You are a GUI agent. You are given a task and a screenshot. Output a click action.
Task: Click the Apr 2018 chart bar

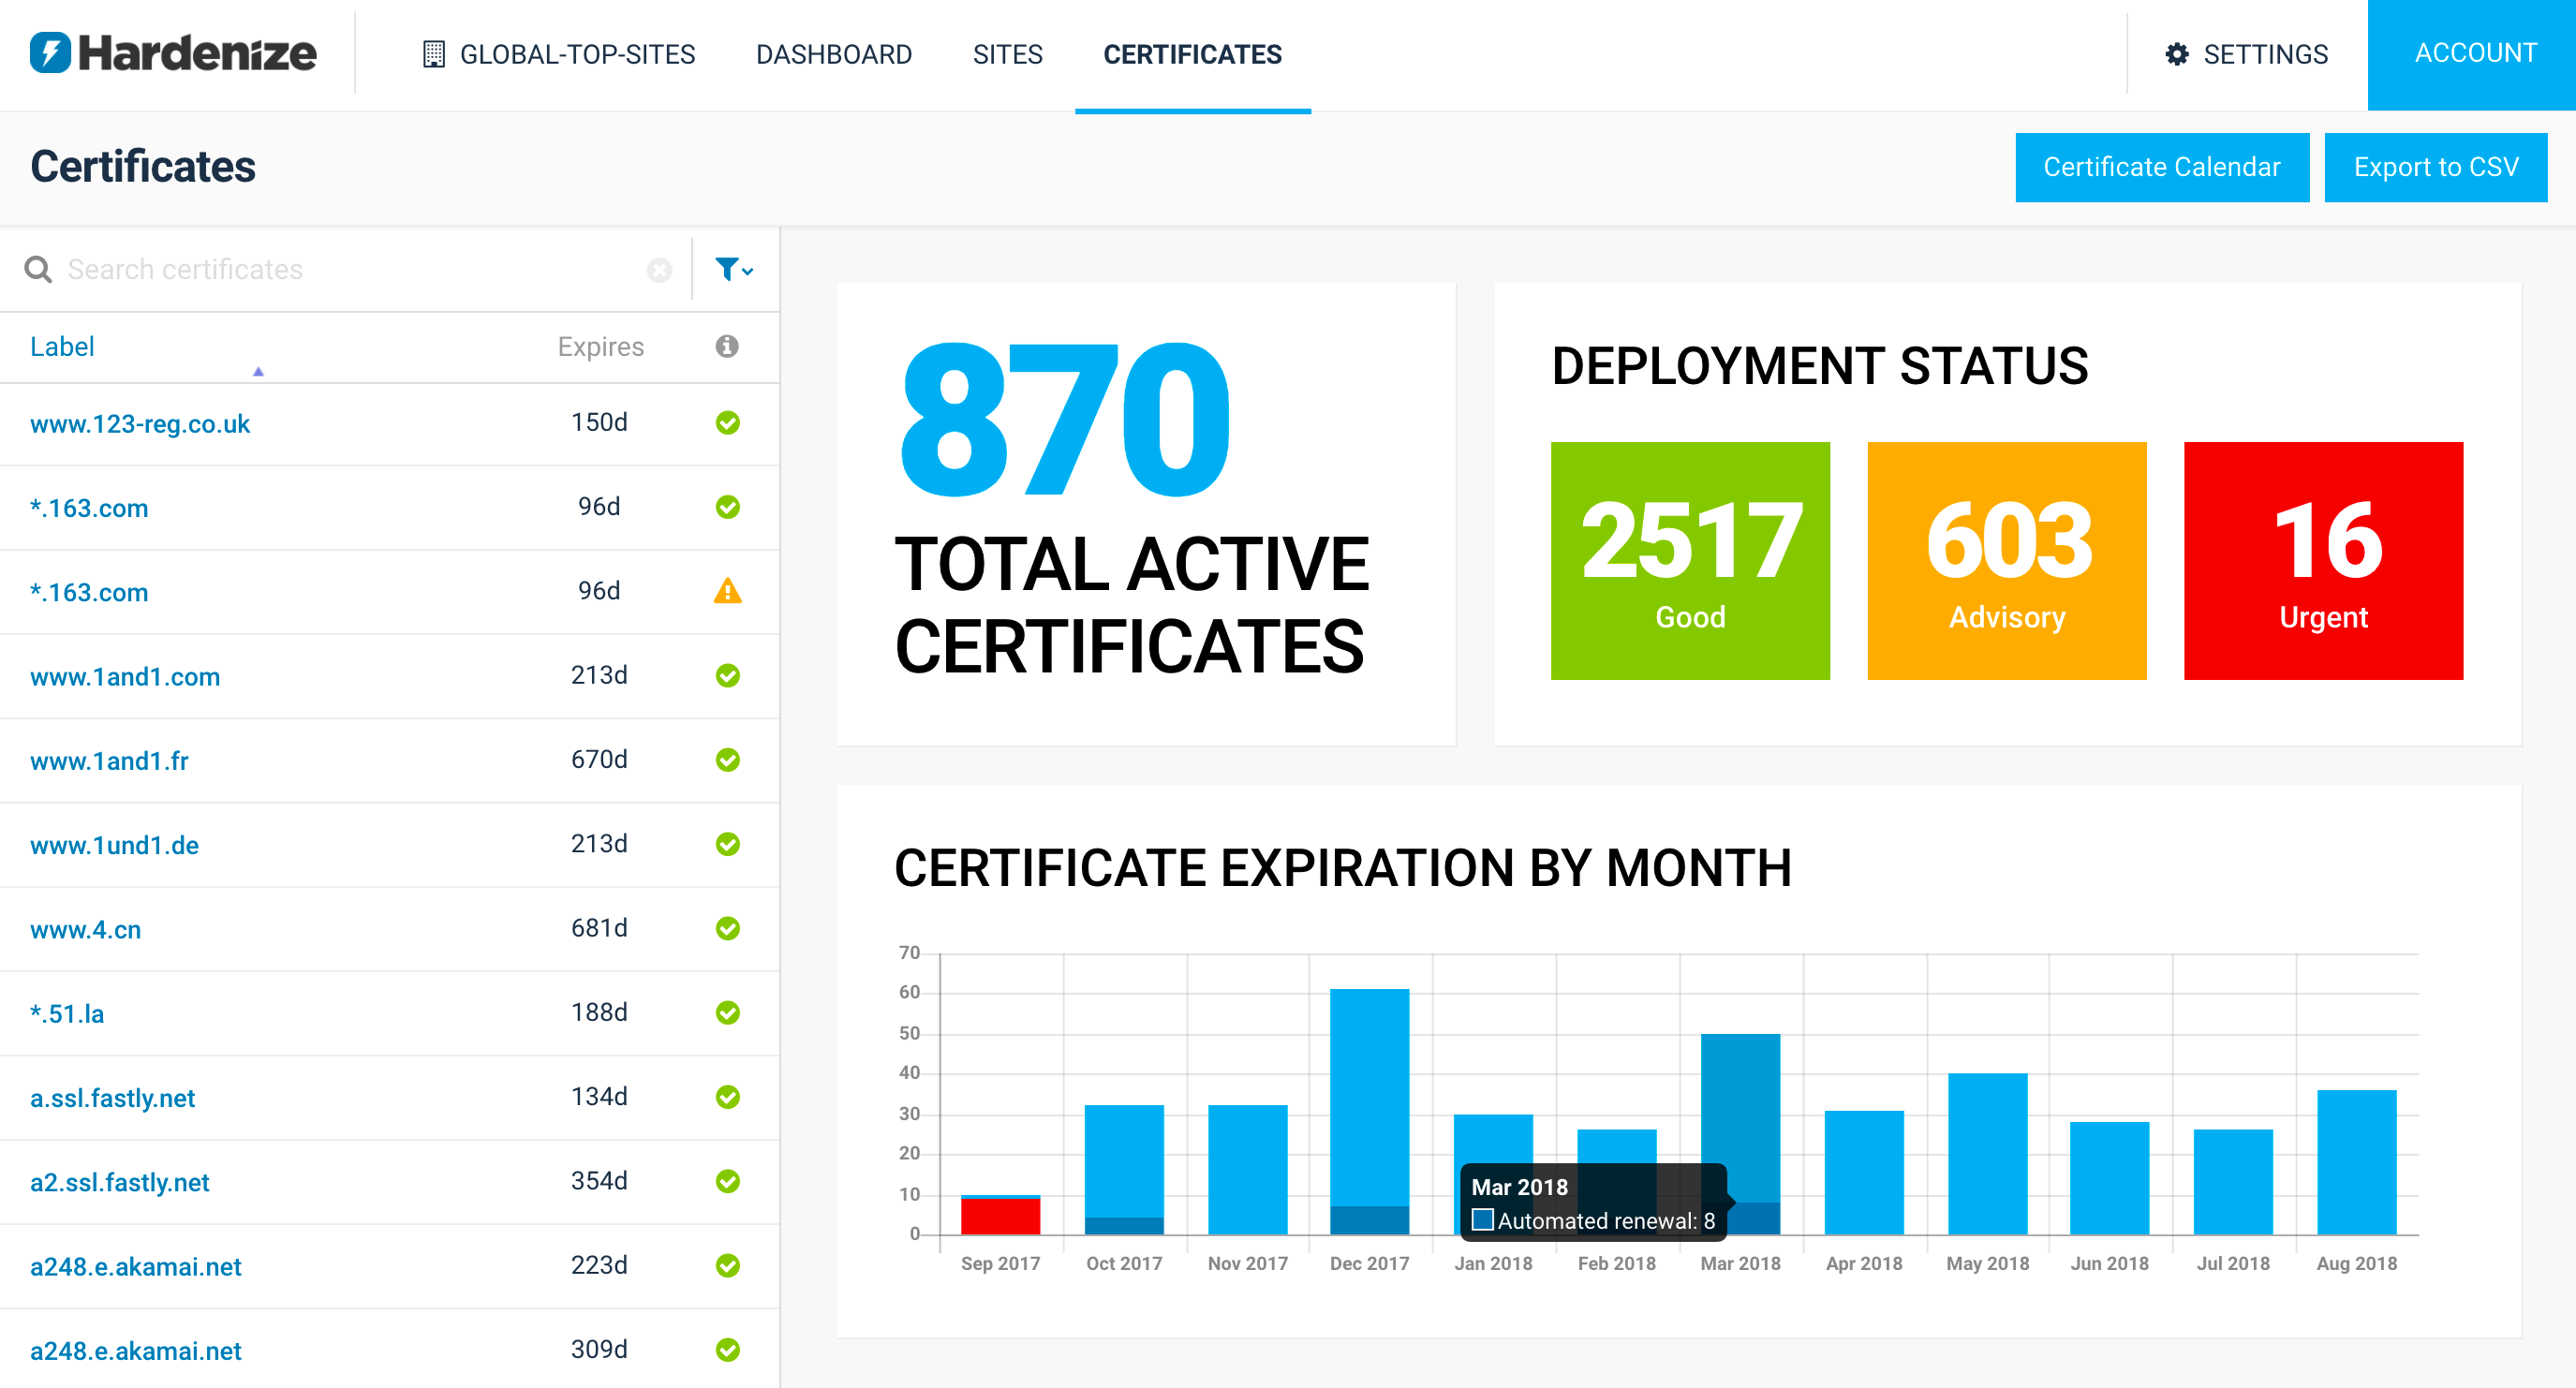pos(1864,1173)
